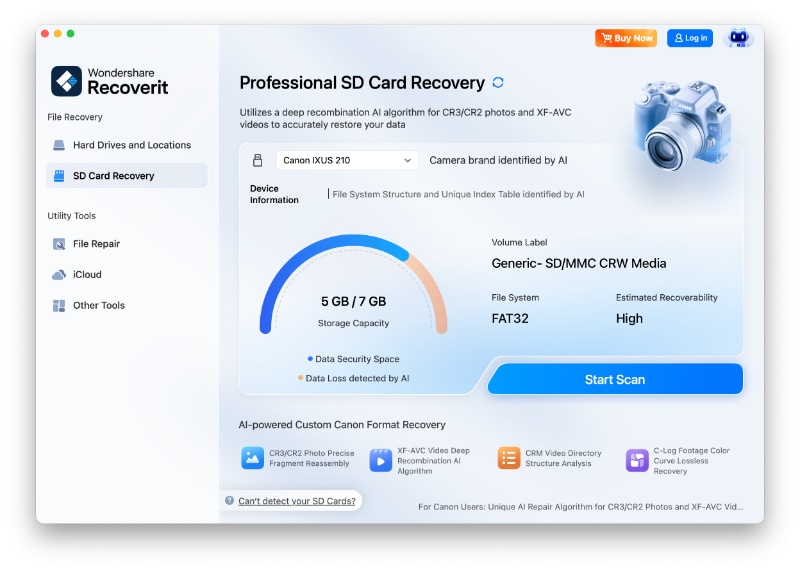800x571 pixels.
Task: Click volume label Generic- SD/MMC CRW Media
Action: [579, 264]
